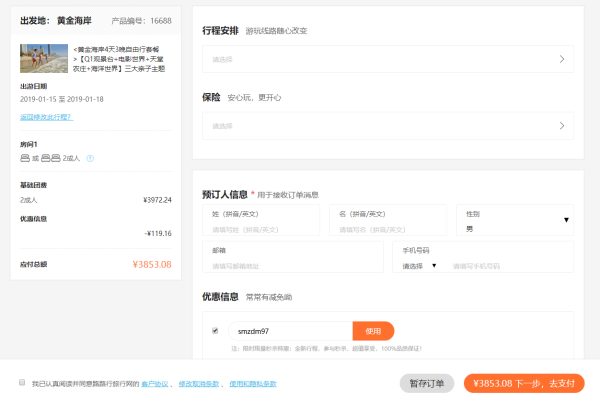The height and width of the screenshot is (402, 600).
Task: Open the 保险 selection chevron
Action: [x=562, y=126]
